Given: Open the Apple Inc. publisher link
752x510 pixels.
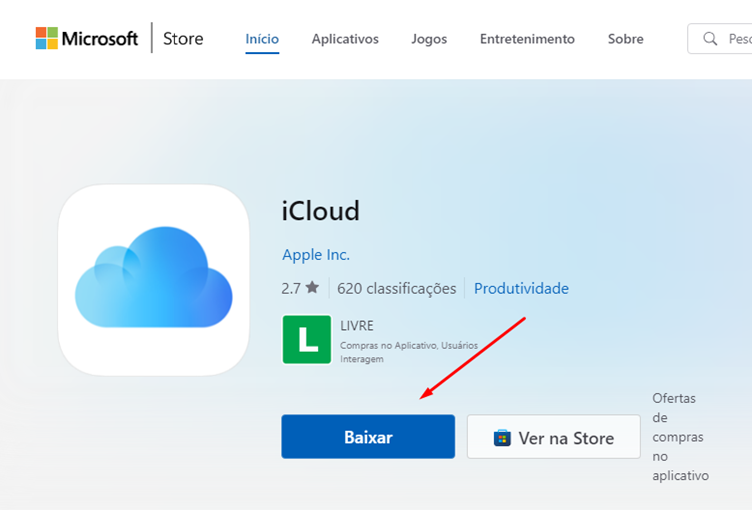Looking at the screenshot, I should point(316,255).
